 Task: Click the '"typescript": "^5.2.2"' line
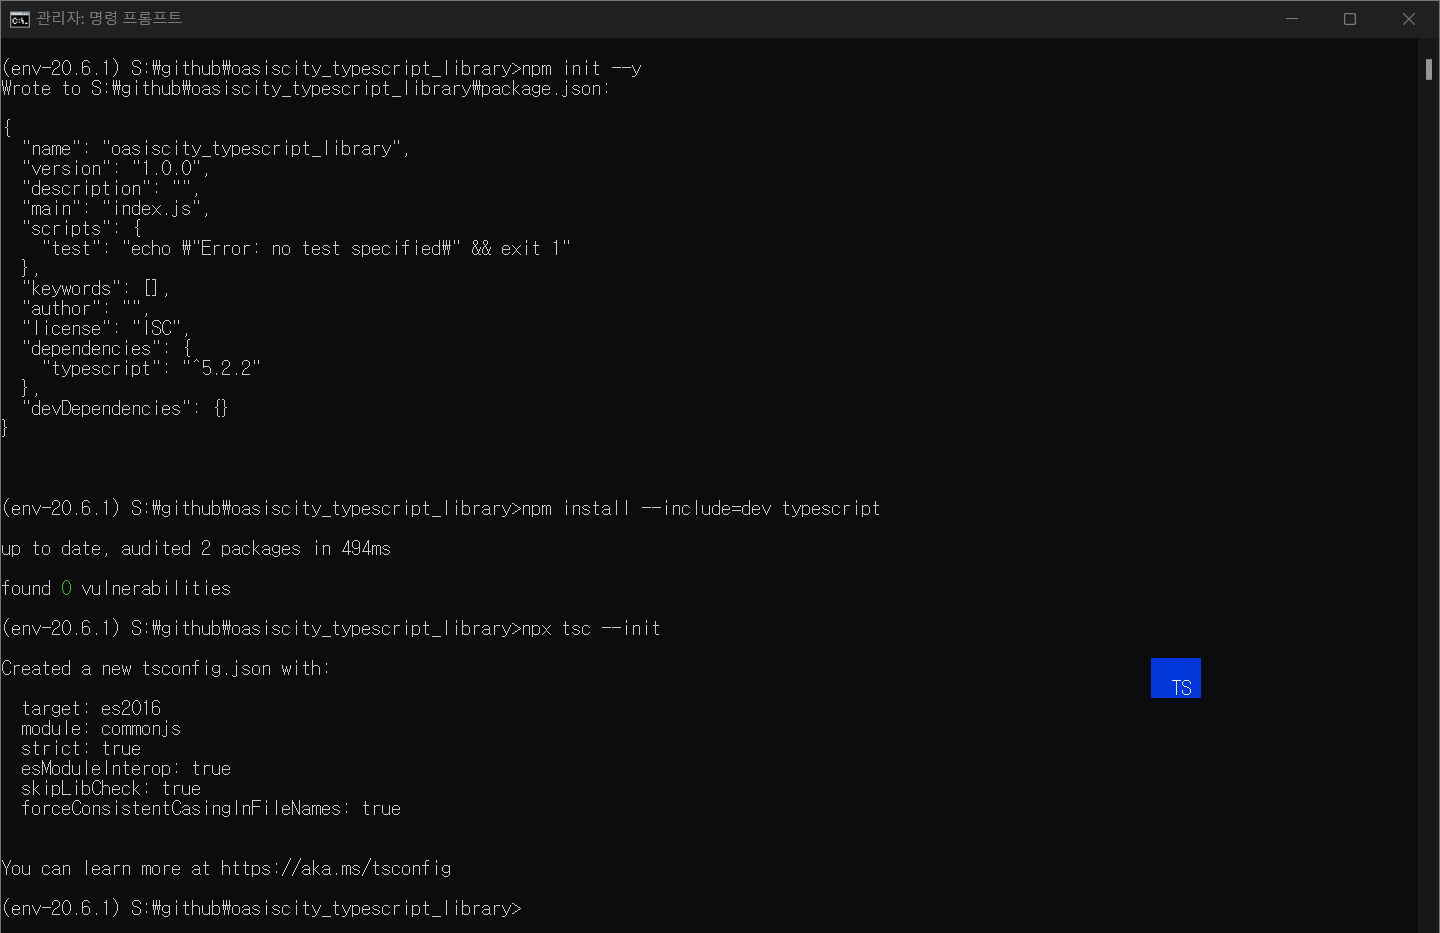coord(151,368)
